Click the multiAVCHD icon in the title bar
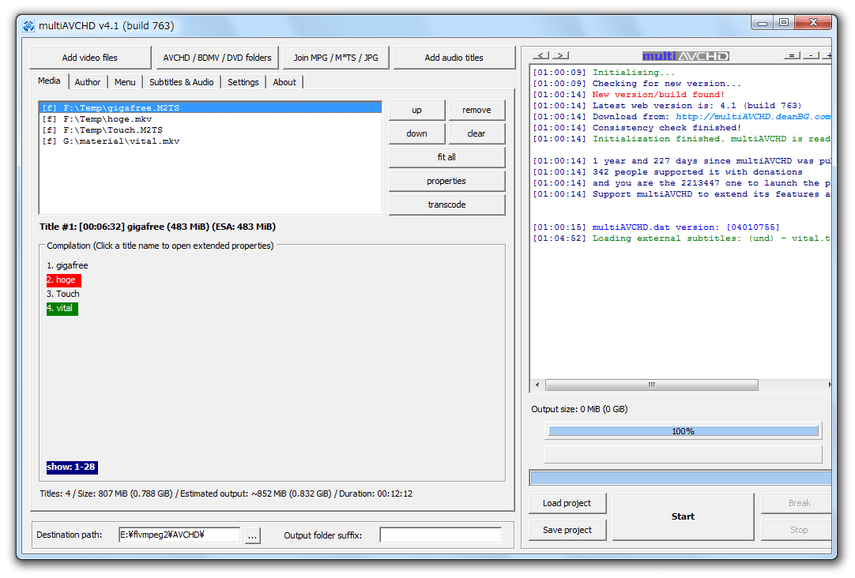Viewport: 855px width, 578px height. coord(29,26)
